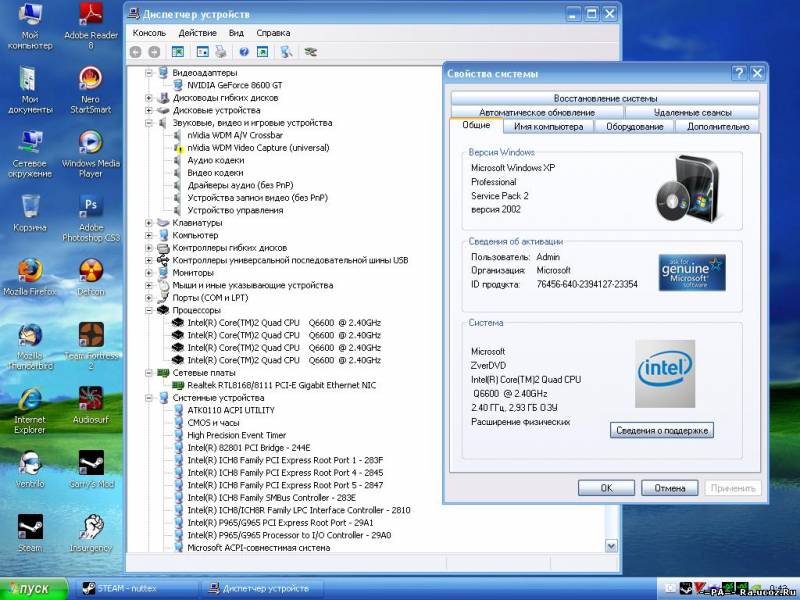Click the question-mark help button in Свойства системы

pos(739,73)
